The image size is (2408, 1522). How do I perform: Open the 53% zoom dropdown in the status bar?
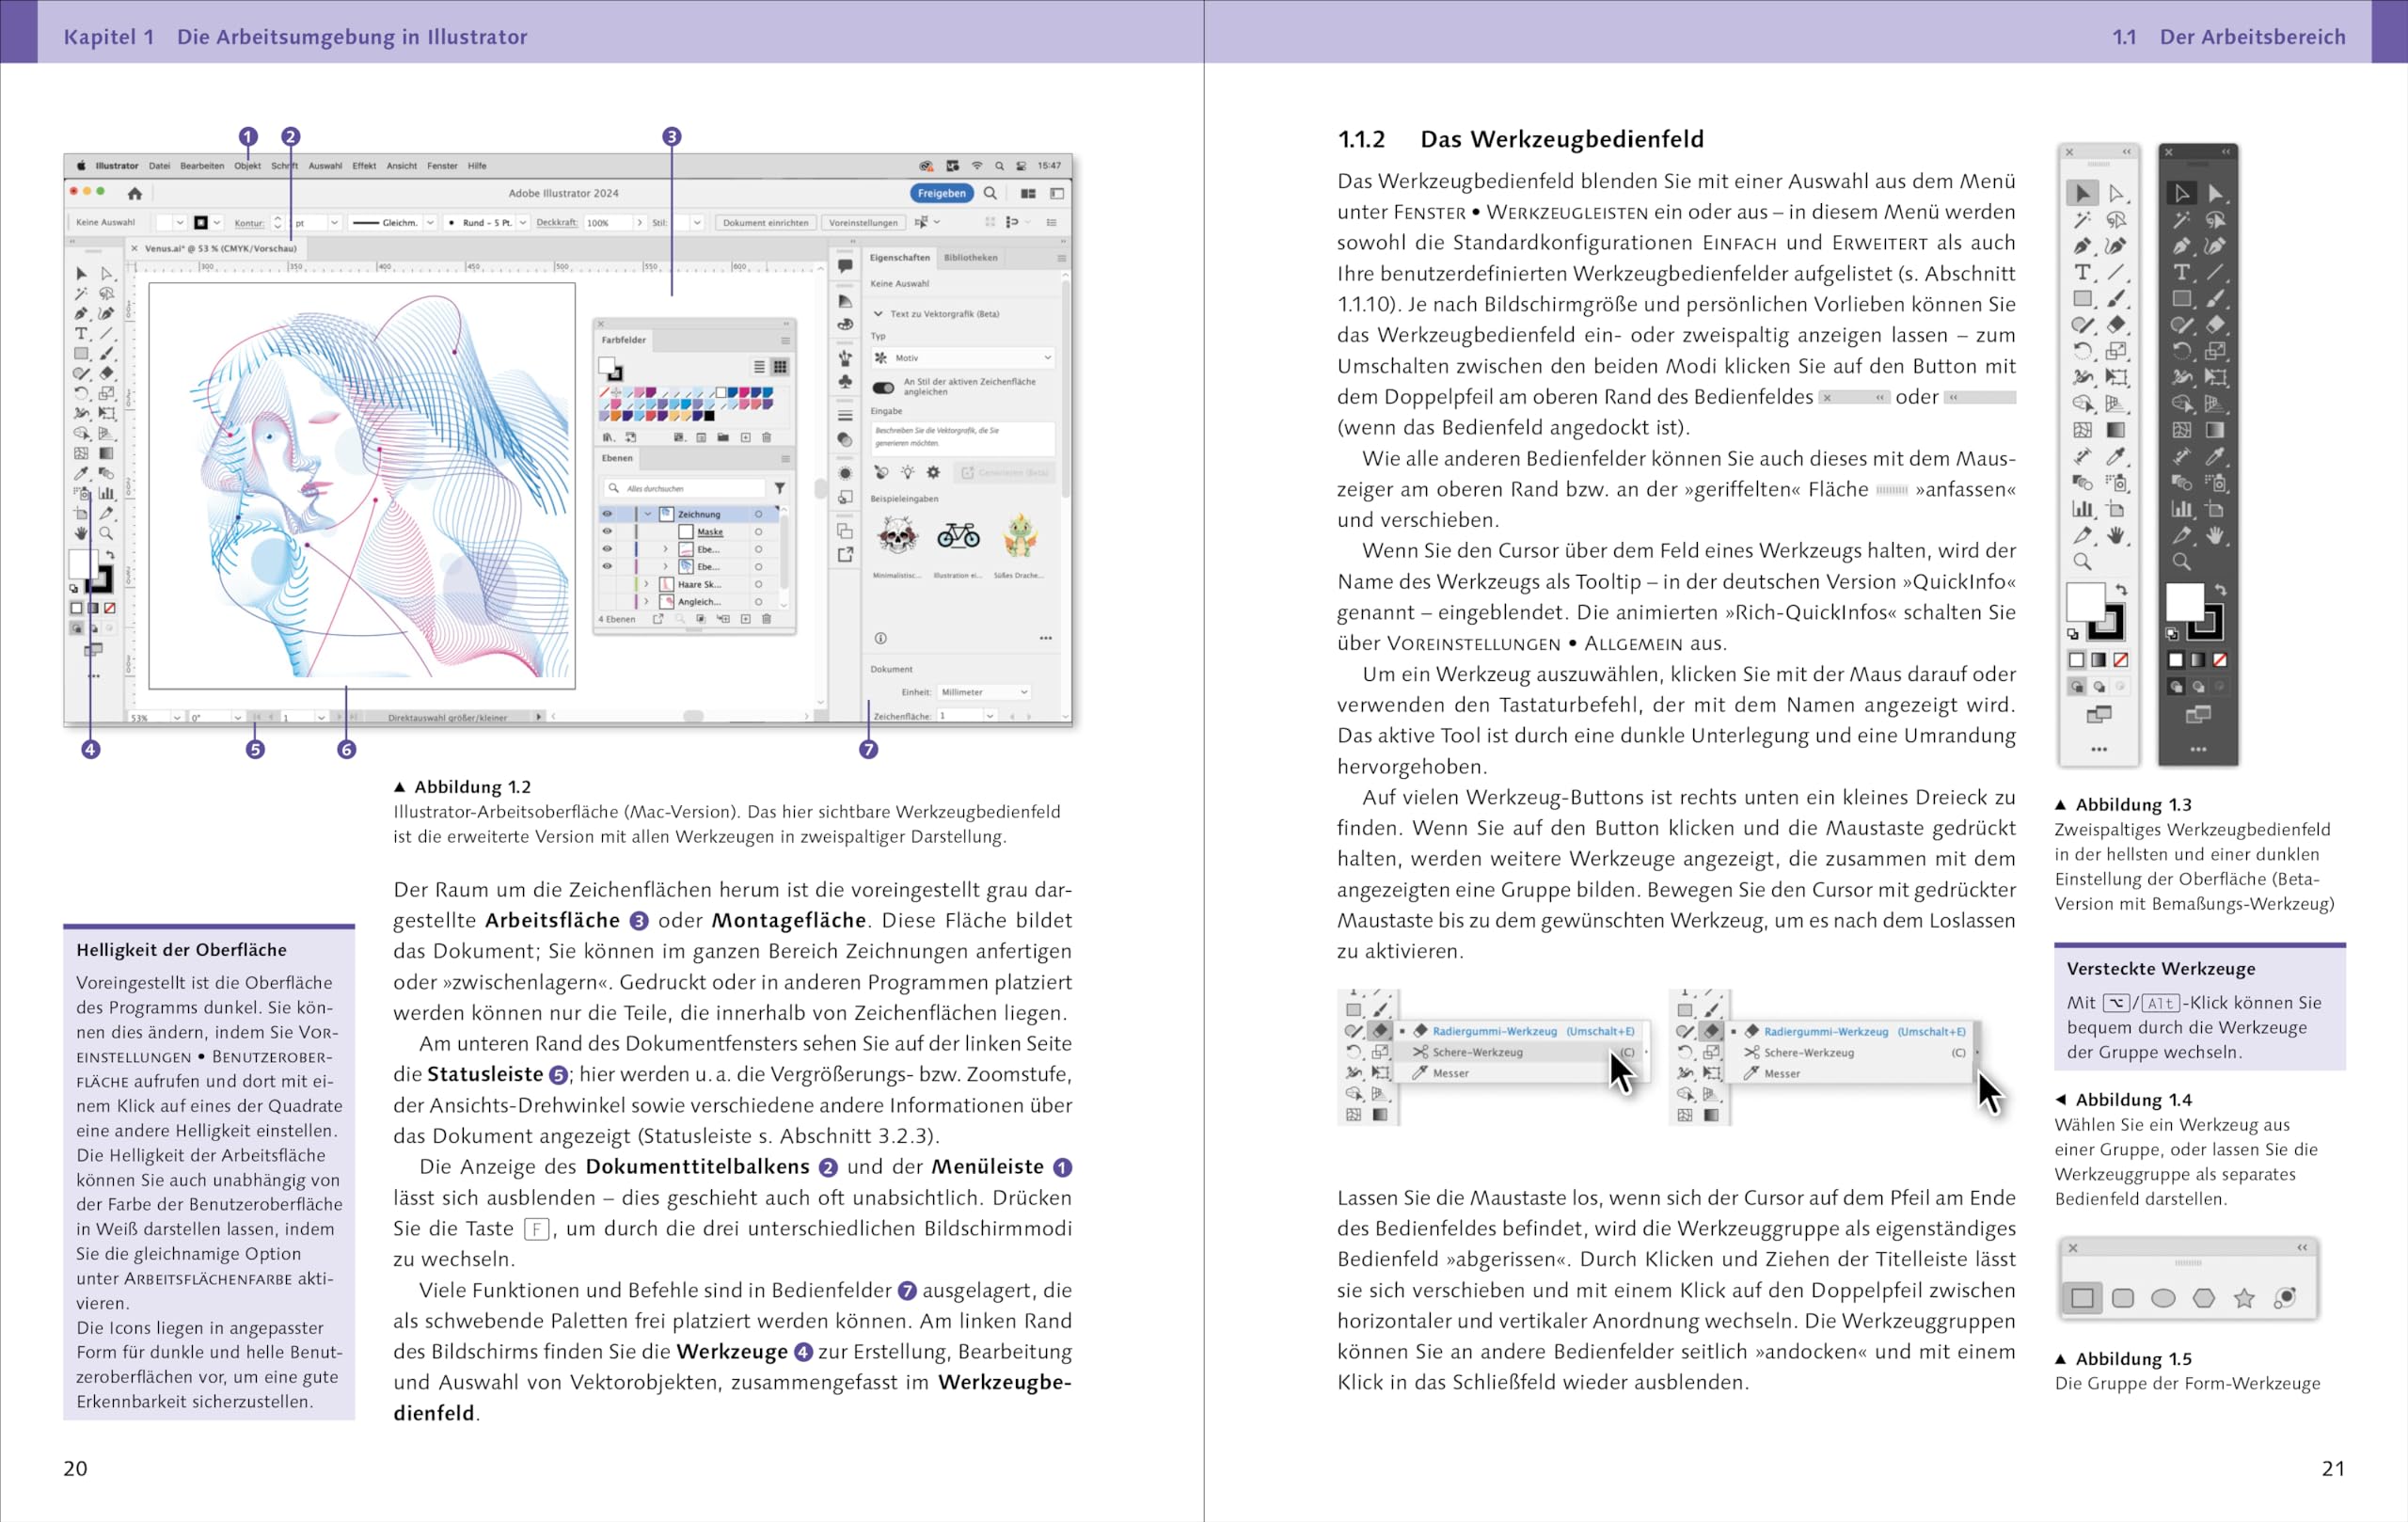coord(177,717)
